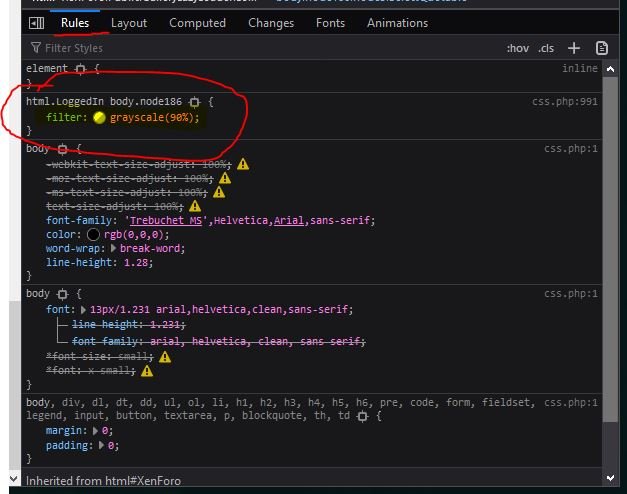Click the rules pane vertical scrollbar thumb
The height and width of the screenshot is (494, 627).
[610, 249]
